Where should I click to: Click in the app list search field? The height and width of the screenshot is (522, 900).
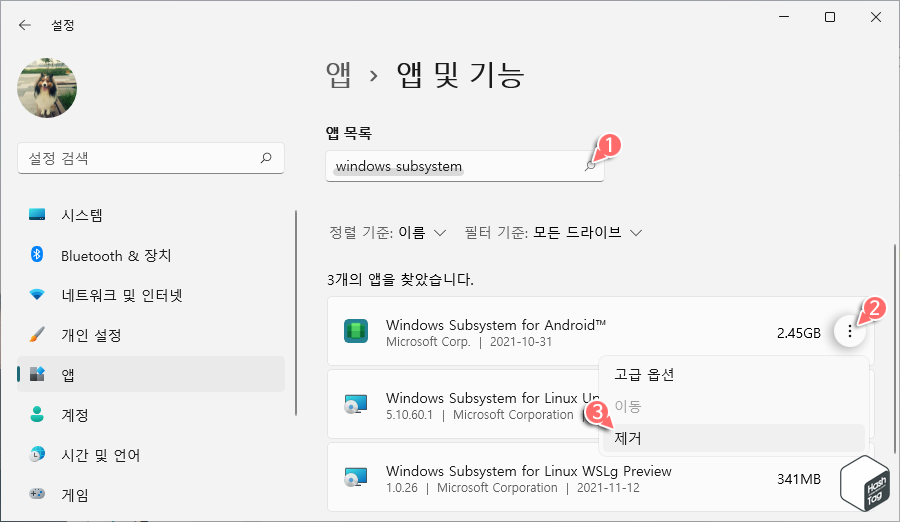click(x=465, y=167)
